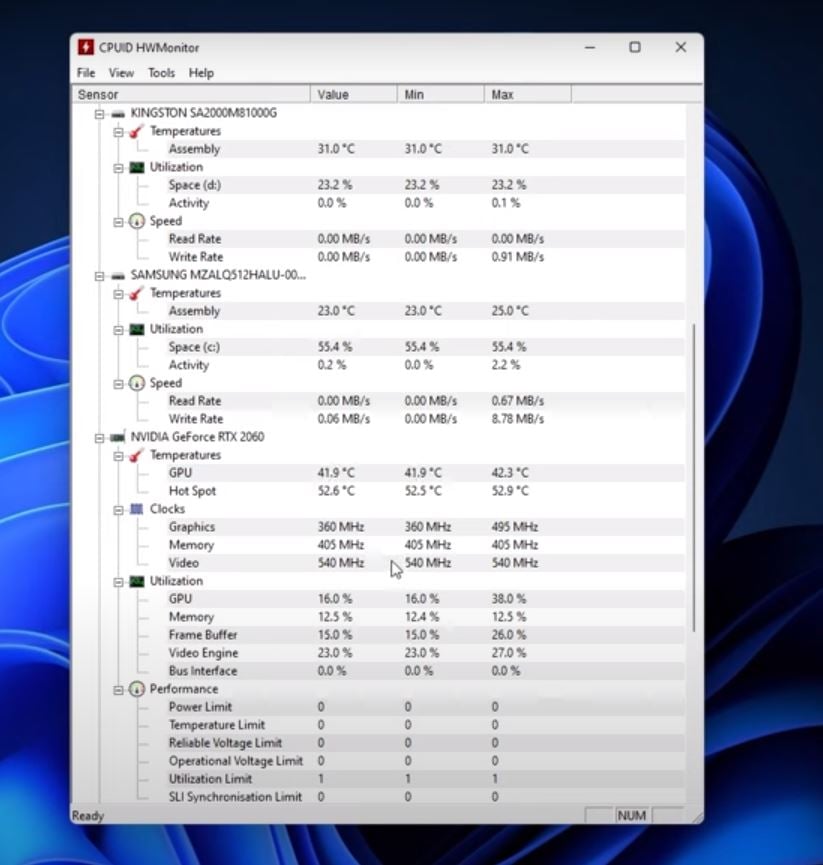Collapse Samsung Utilization group

(x=118, y=330)
